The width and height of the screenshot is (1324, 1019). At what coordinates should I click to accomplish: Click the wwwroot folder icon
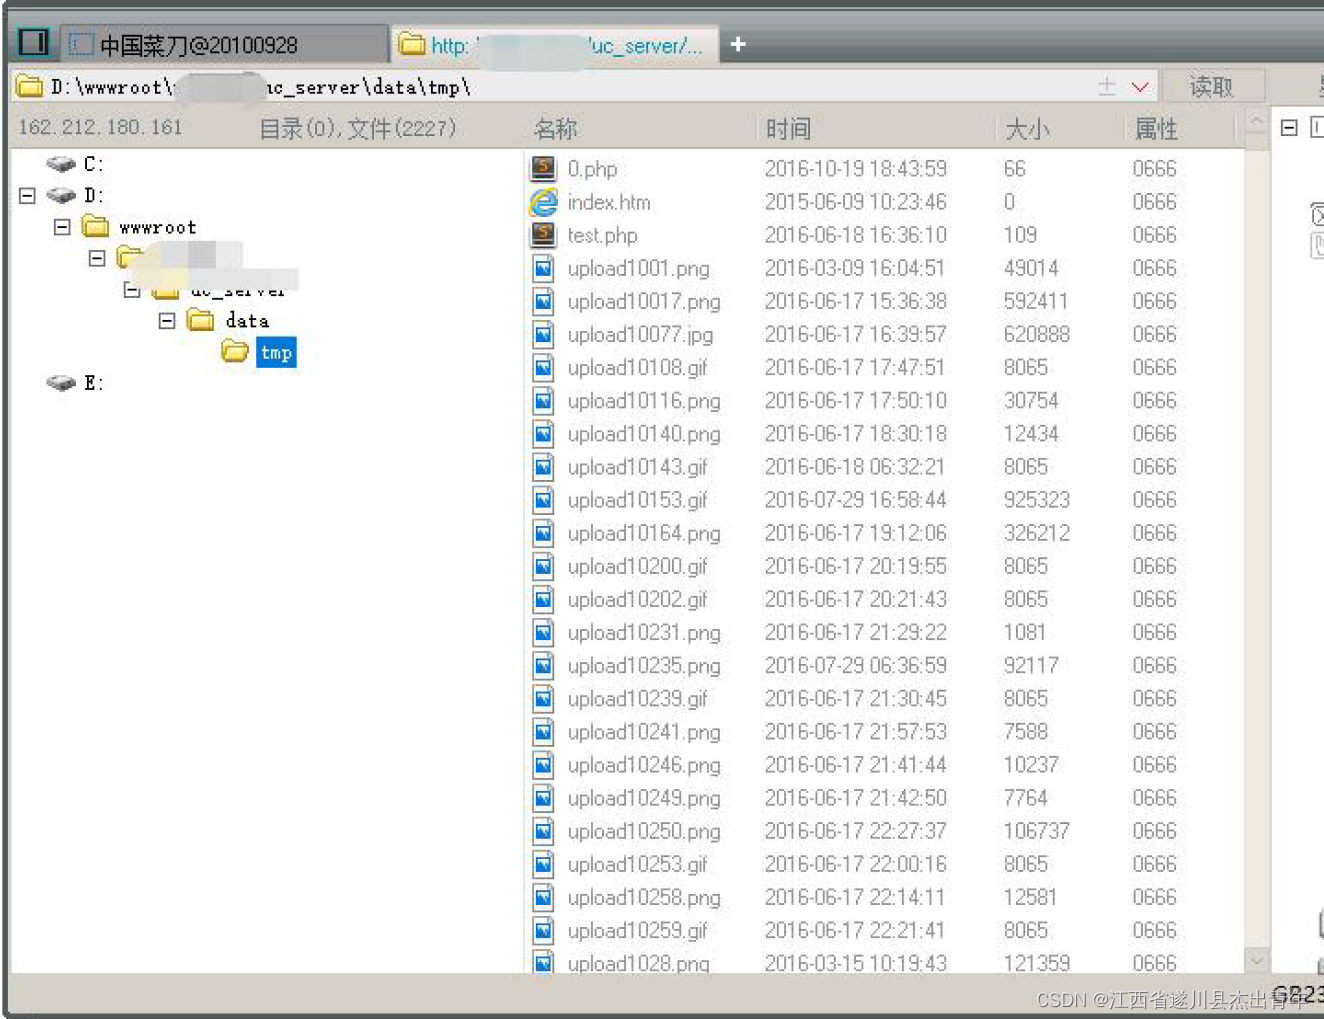[96, 226]
